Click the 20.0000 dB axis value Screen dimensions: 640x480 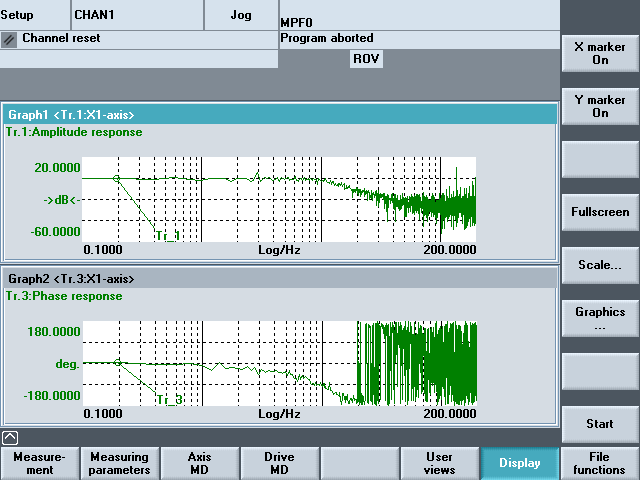point(57,167)
